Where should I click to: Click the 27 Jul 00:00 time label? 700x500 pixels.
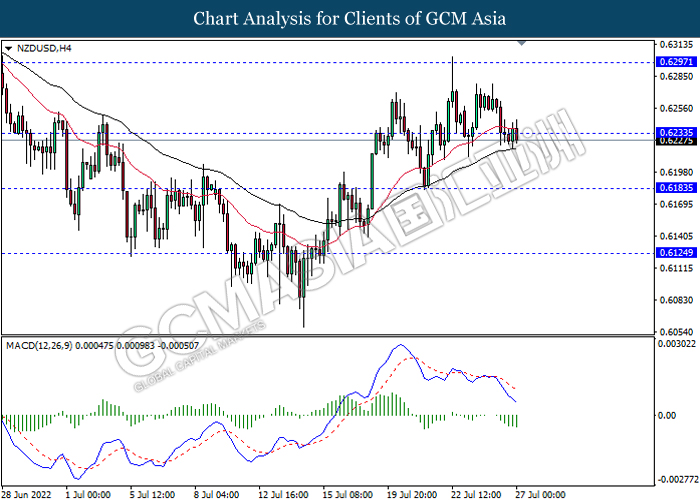(541, 495)
